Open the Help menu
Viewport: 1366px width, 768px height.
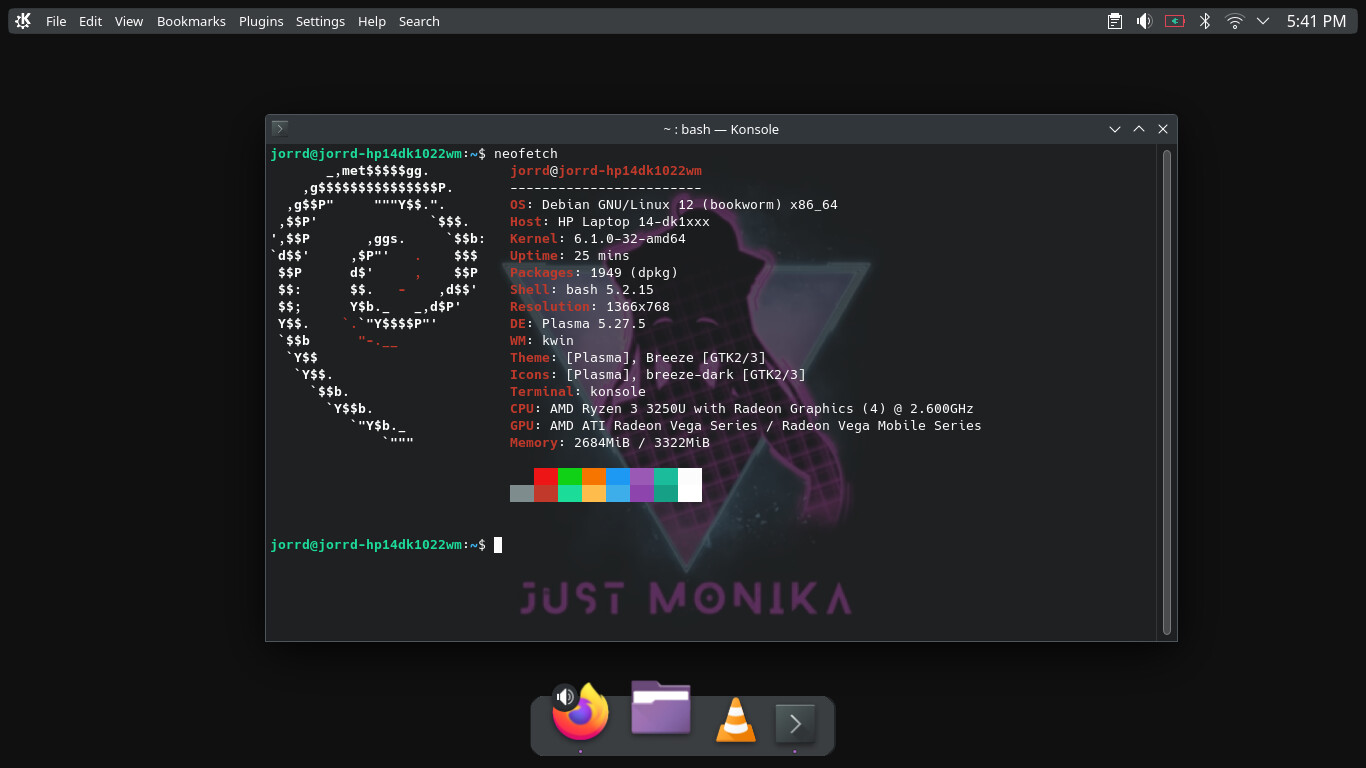click(372, 21)
